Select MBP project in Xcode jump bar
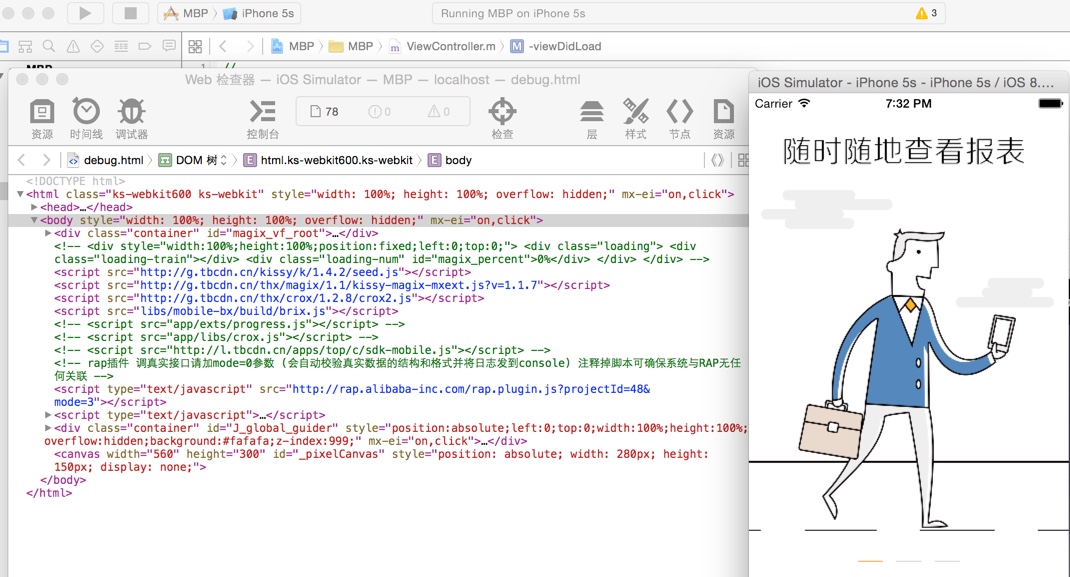The height and width of the screenshot is (577, 1070). (293, 46)
